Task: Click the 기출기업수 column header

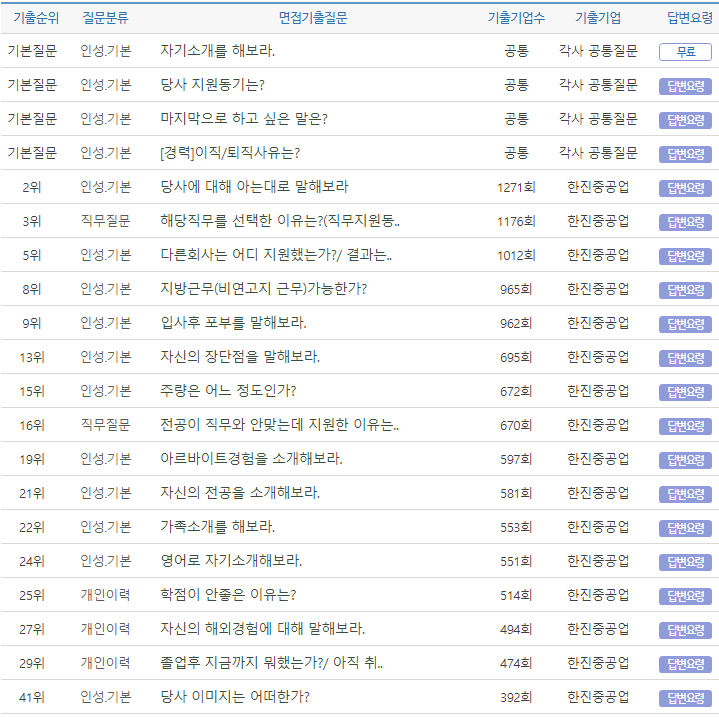Action: (x=516, y=18)
